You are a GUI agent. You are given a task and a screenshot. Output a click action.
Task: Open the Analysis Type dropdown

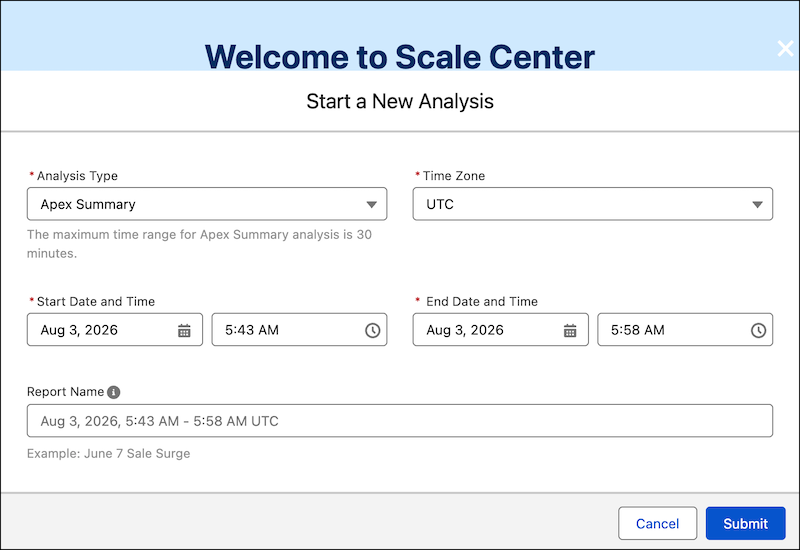tap(207, 204)
